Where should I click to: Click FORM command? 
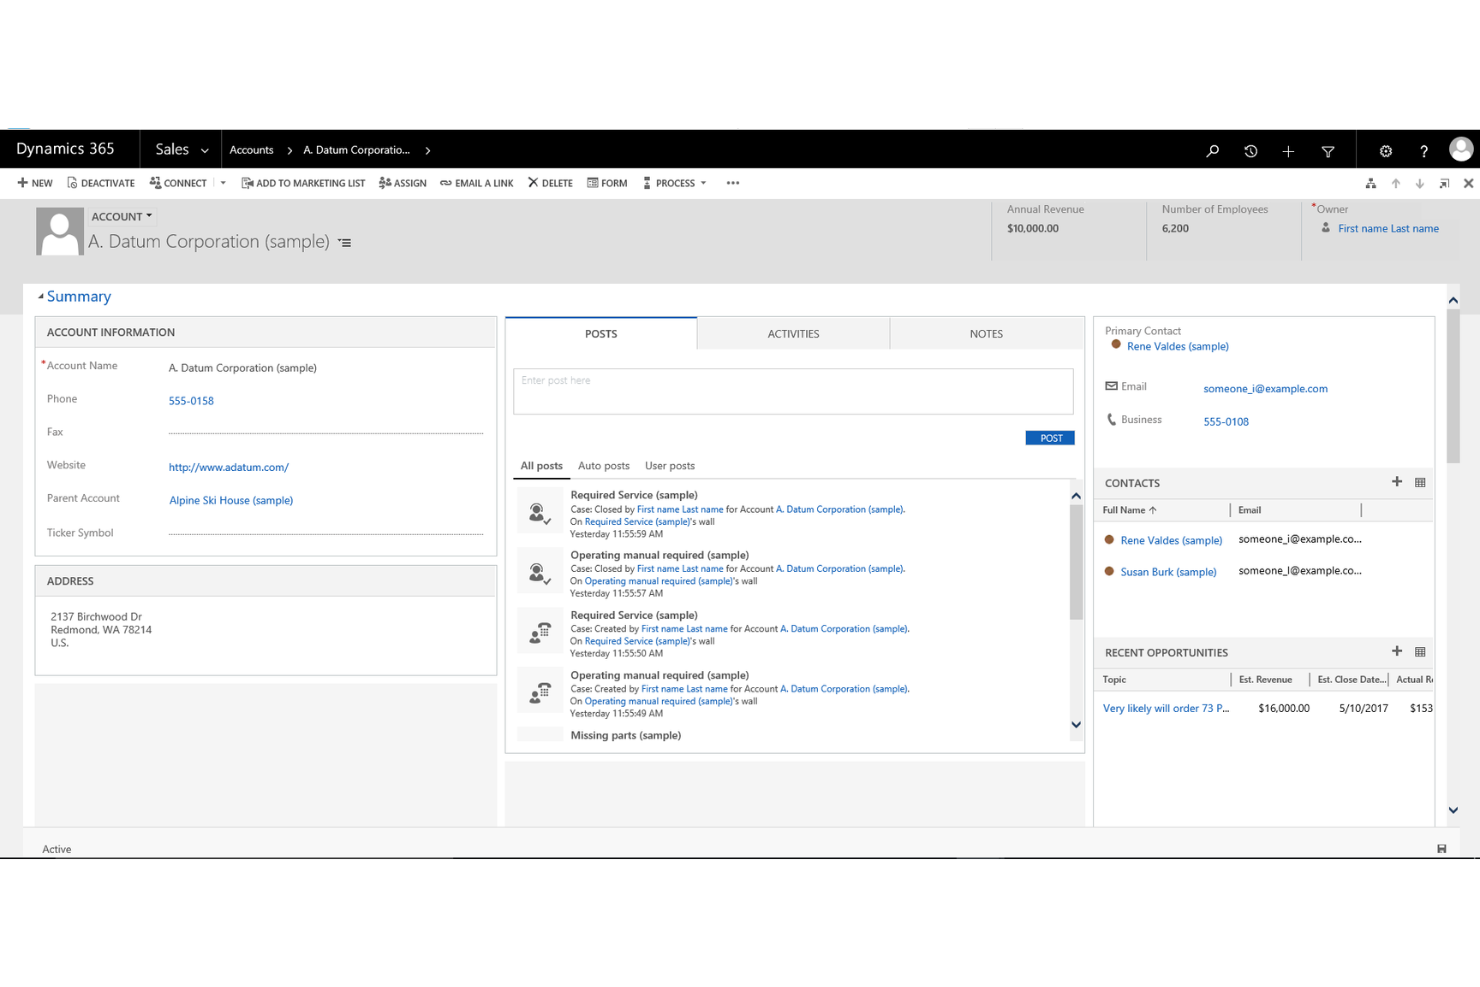(607, 183)
